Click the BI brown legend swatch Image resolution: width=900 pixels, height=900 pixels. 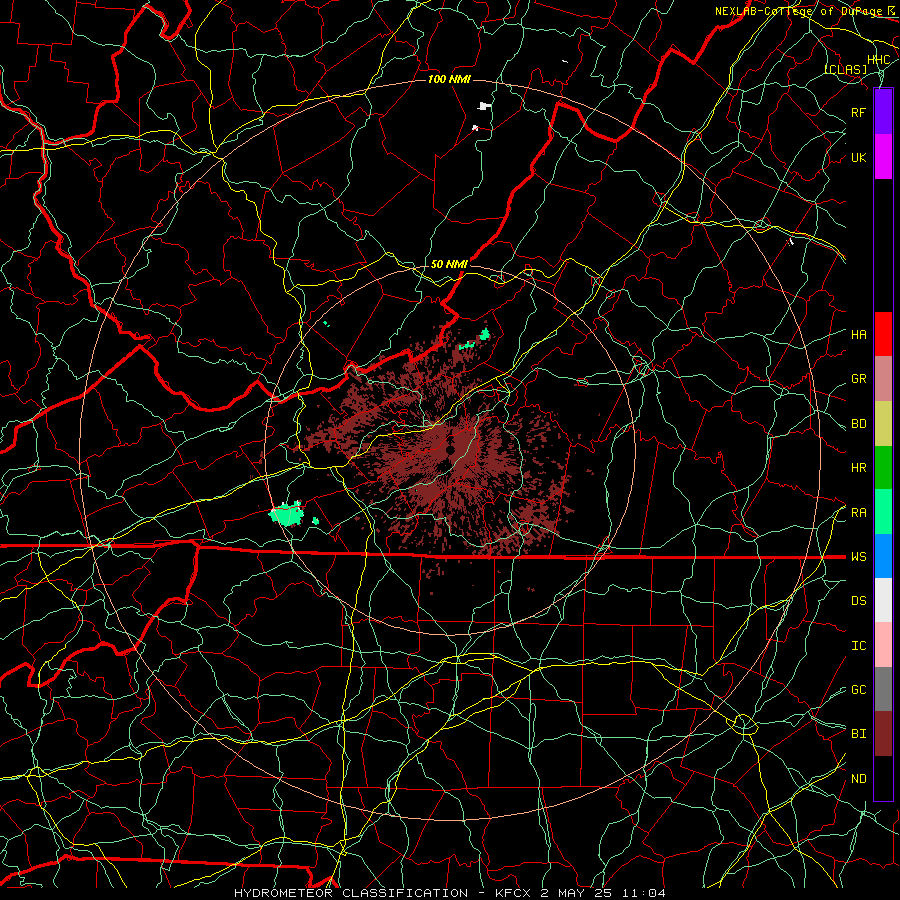pyautogui.click(x=883, y=734)
